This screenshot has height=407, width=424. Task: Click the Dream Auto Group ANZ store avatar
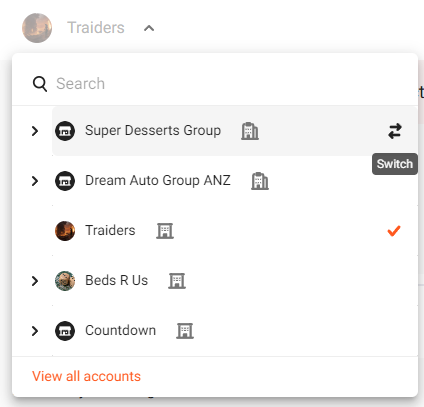[65, 181]
